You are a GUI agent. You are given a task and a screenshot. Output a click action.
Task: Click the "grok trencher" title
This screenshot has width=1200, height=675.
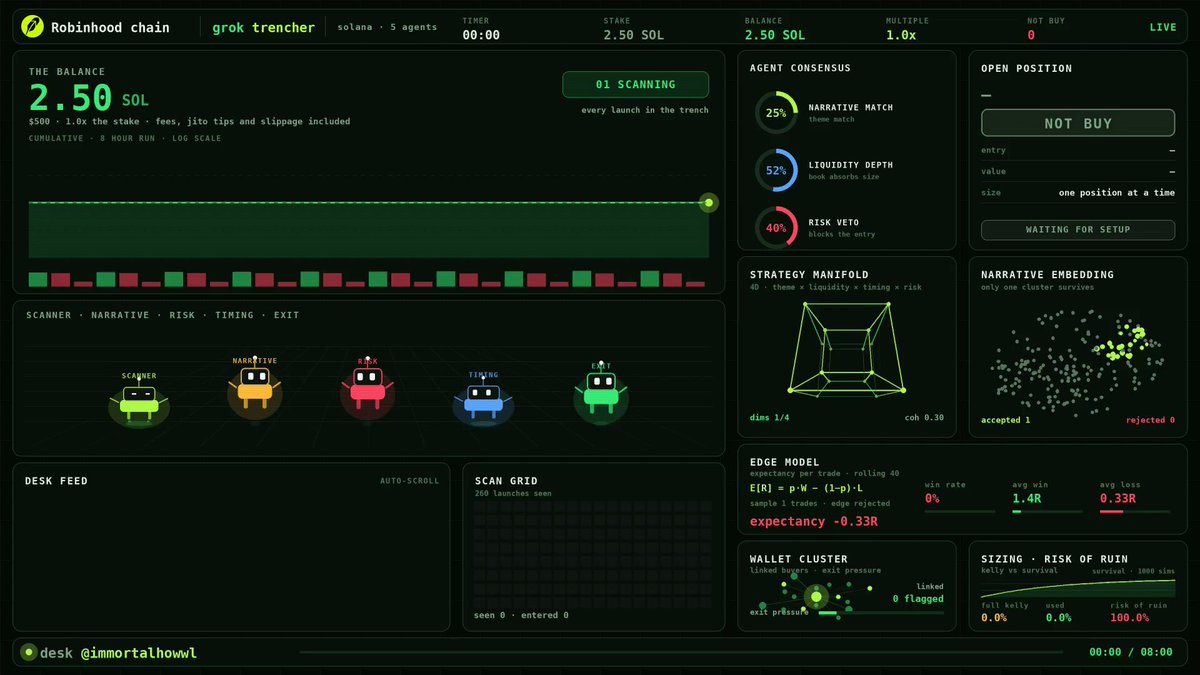pyautogui.click(x=263, y=27)
